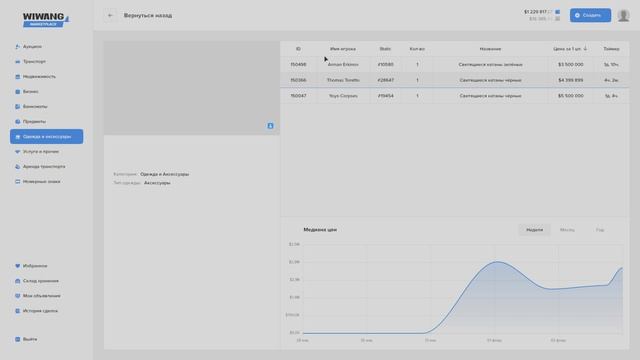Select Одежда и аксессуары category
The image size is (640, 360).
pyautogui.click(x=47, y=136)
